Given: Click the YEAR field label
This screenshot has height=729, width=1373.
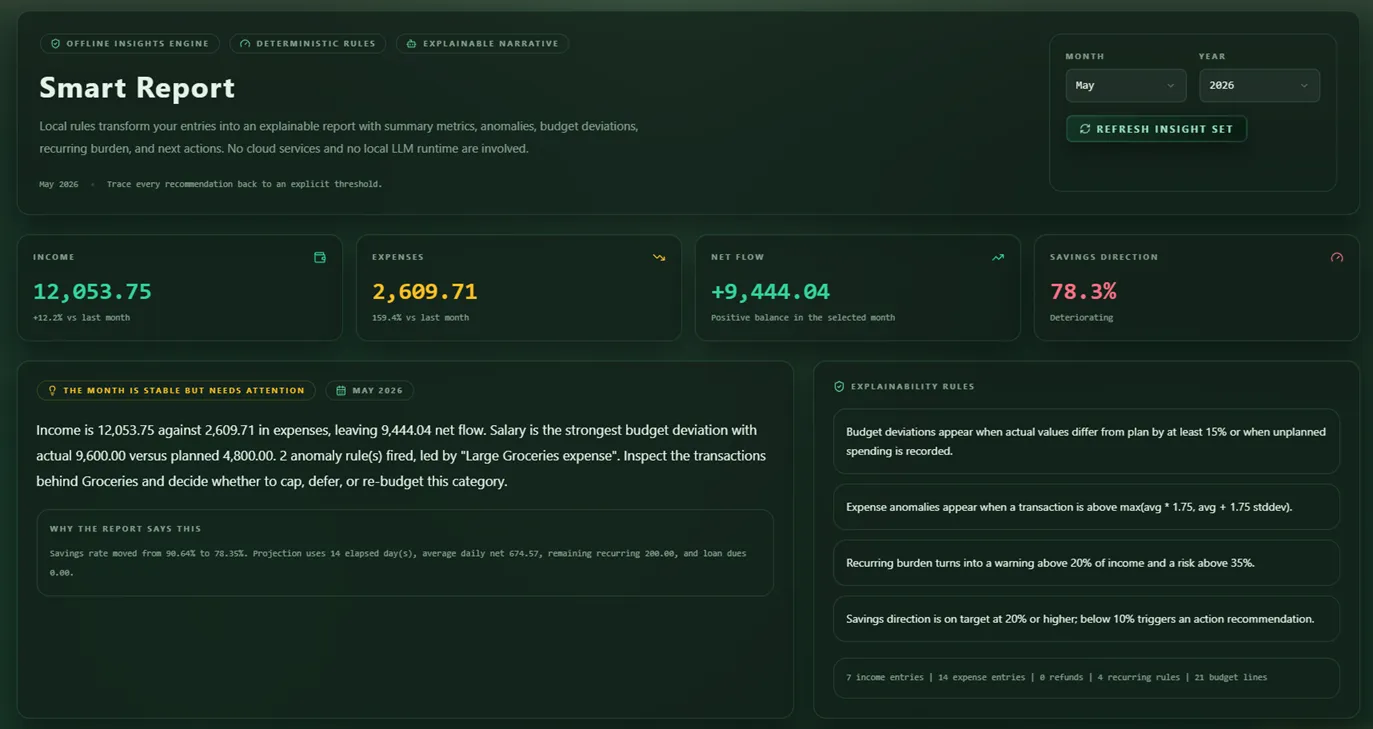Looking at the screenshot, I should (1212, 57).
